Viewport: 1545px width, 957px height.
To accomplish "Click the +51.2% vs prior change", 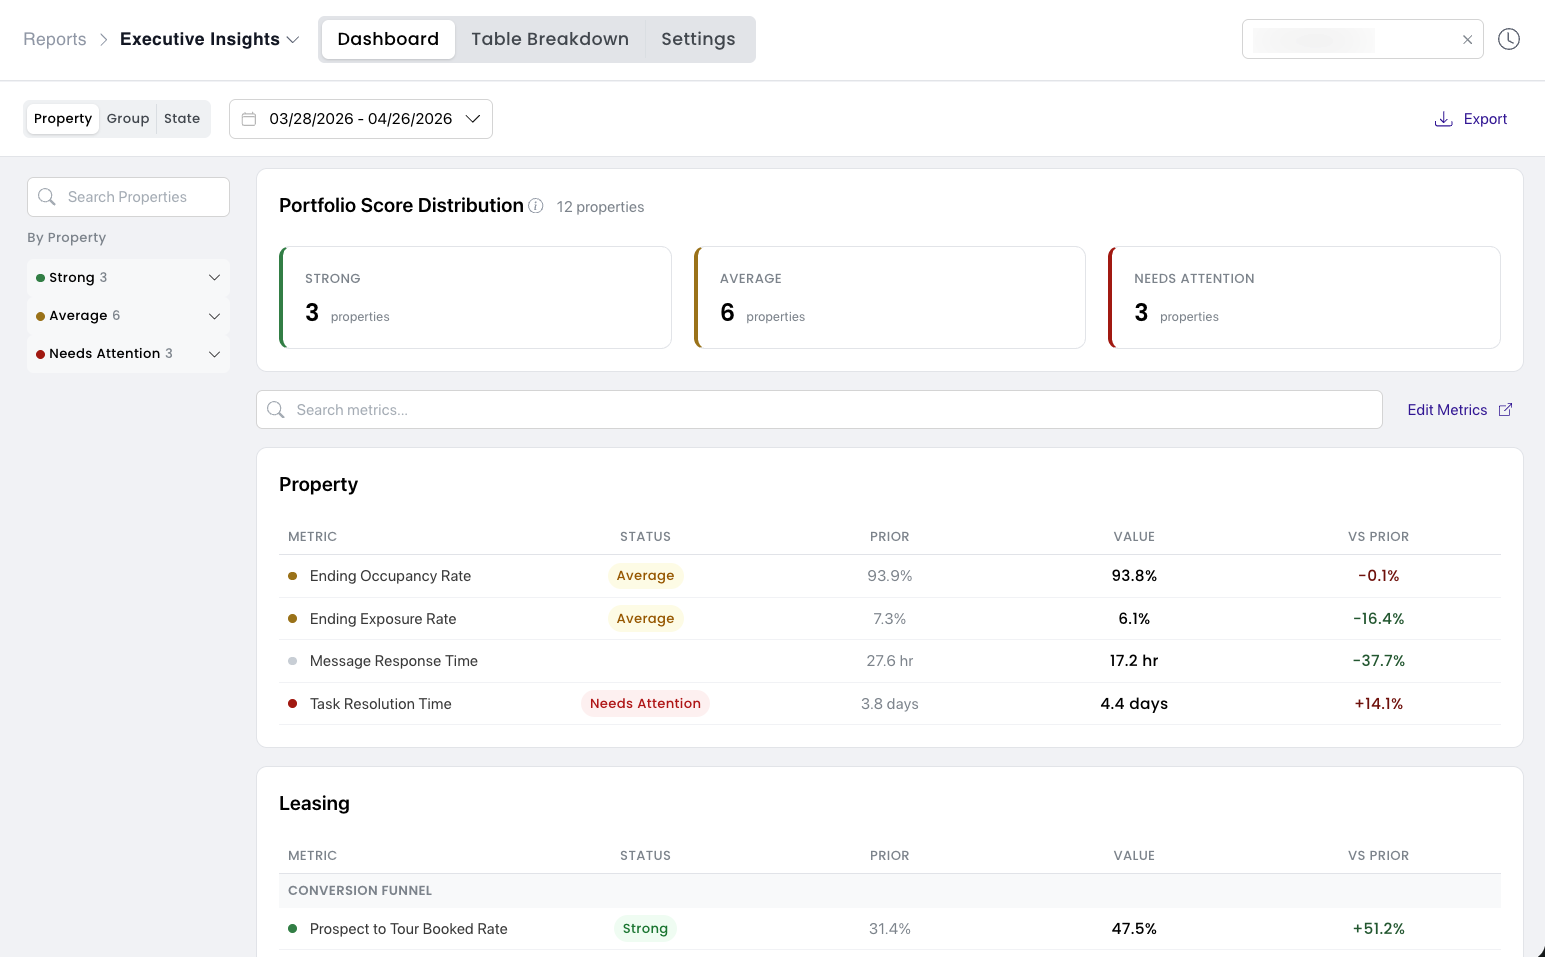I will [x=1378, y=929].
